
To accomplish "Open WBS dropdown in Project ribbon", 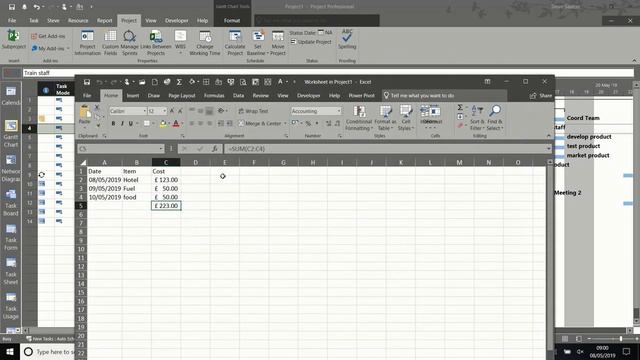I will (x=180, y=42).
